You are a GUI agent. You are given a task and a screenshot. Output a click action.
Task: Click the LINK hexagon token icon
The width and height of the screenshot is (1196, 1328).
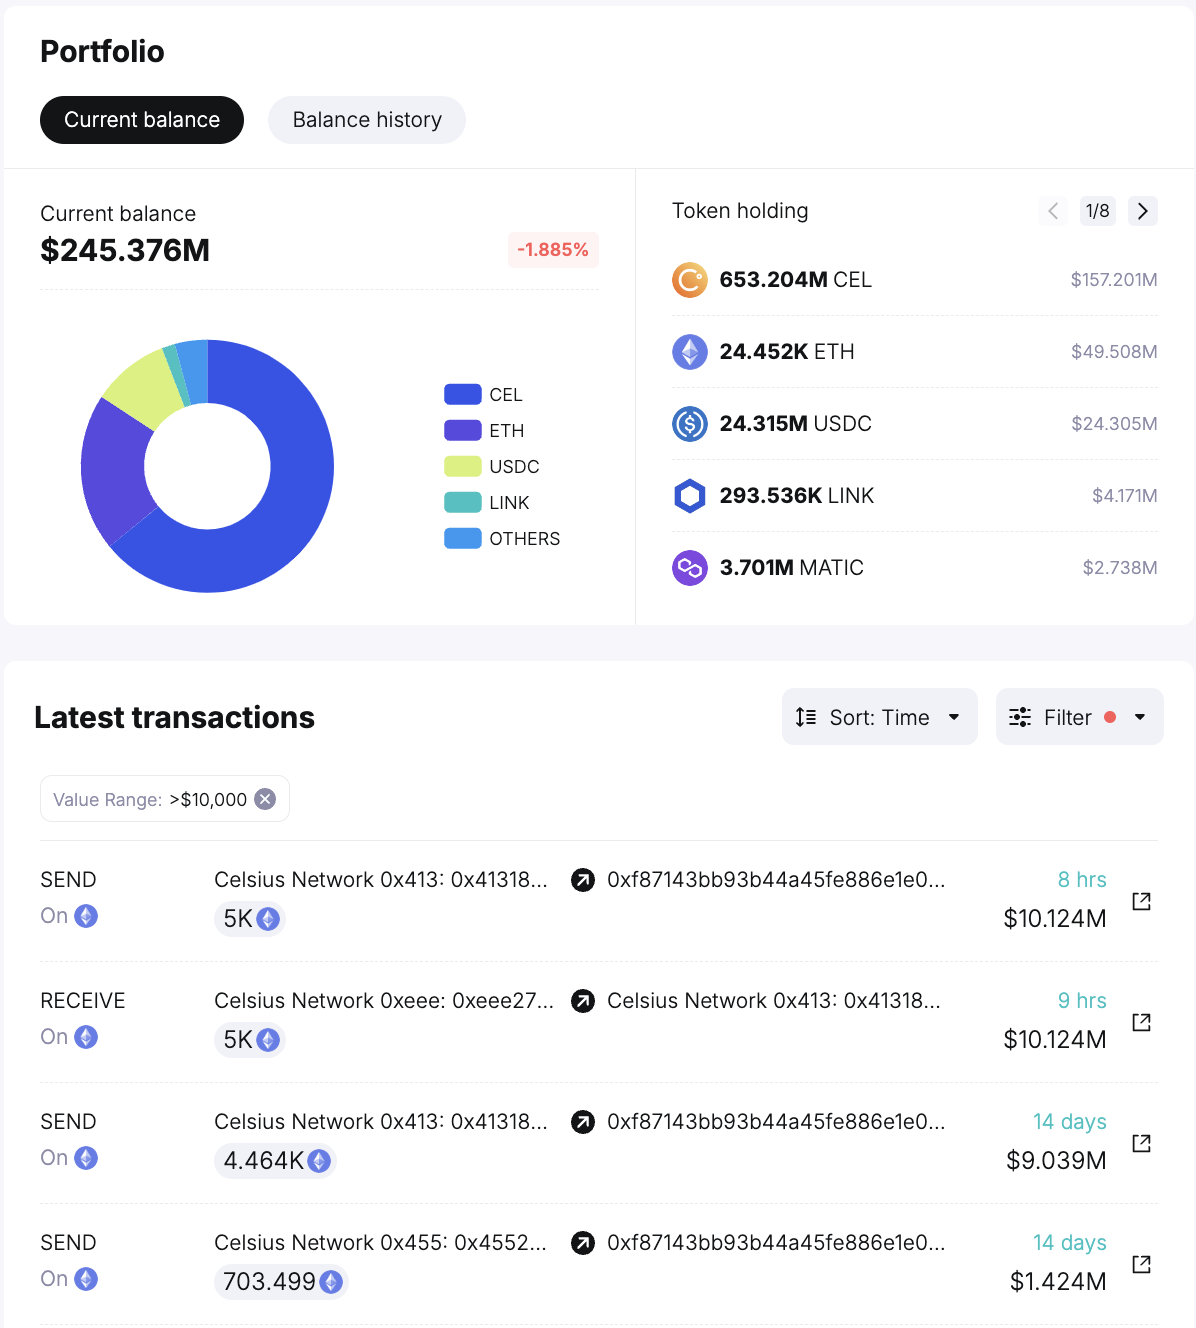coord(690,495)
